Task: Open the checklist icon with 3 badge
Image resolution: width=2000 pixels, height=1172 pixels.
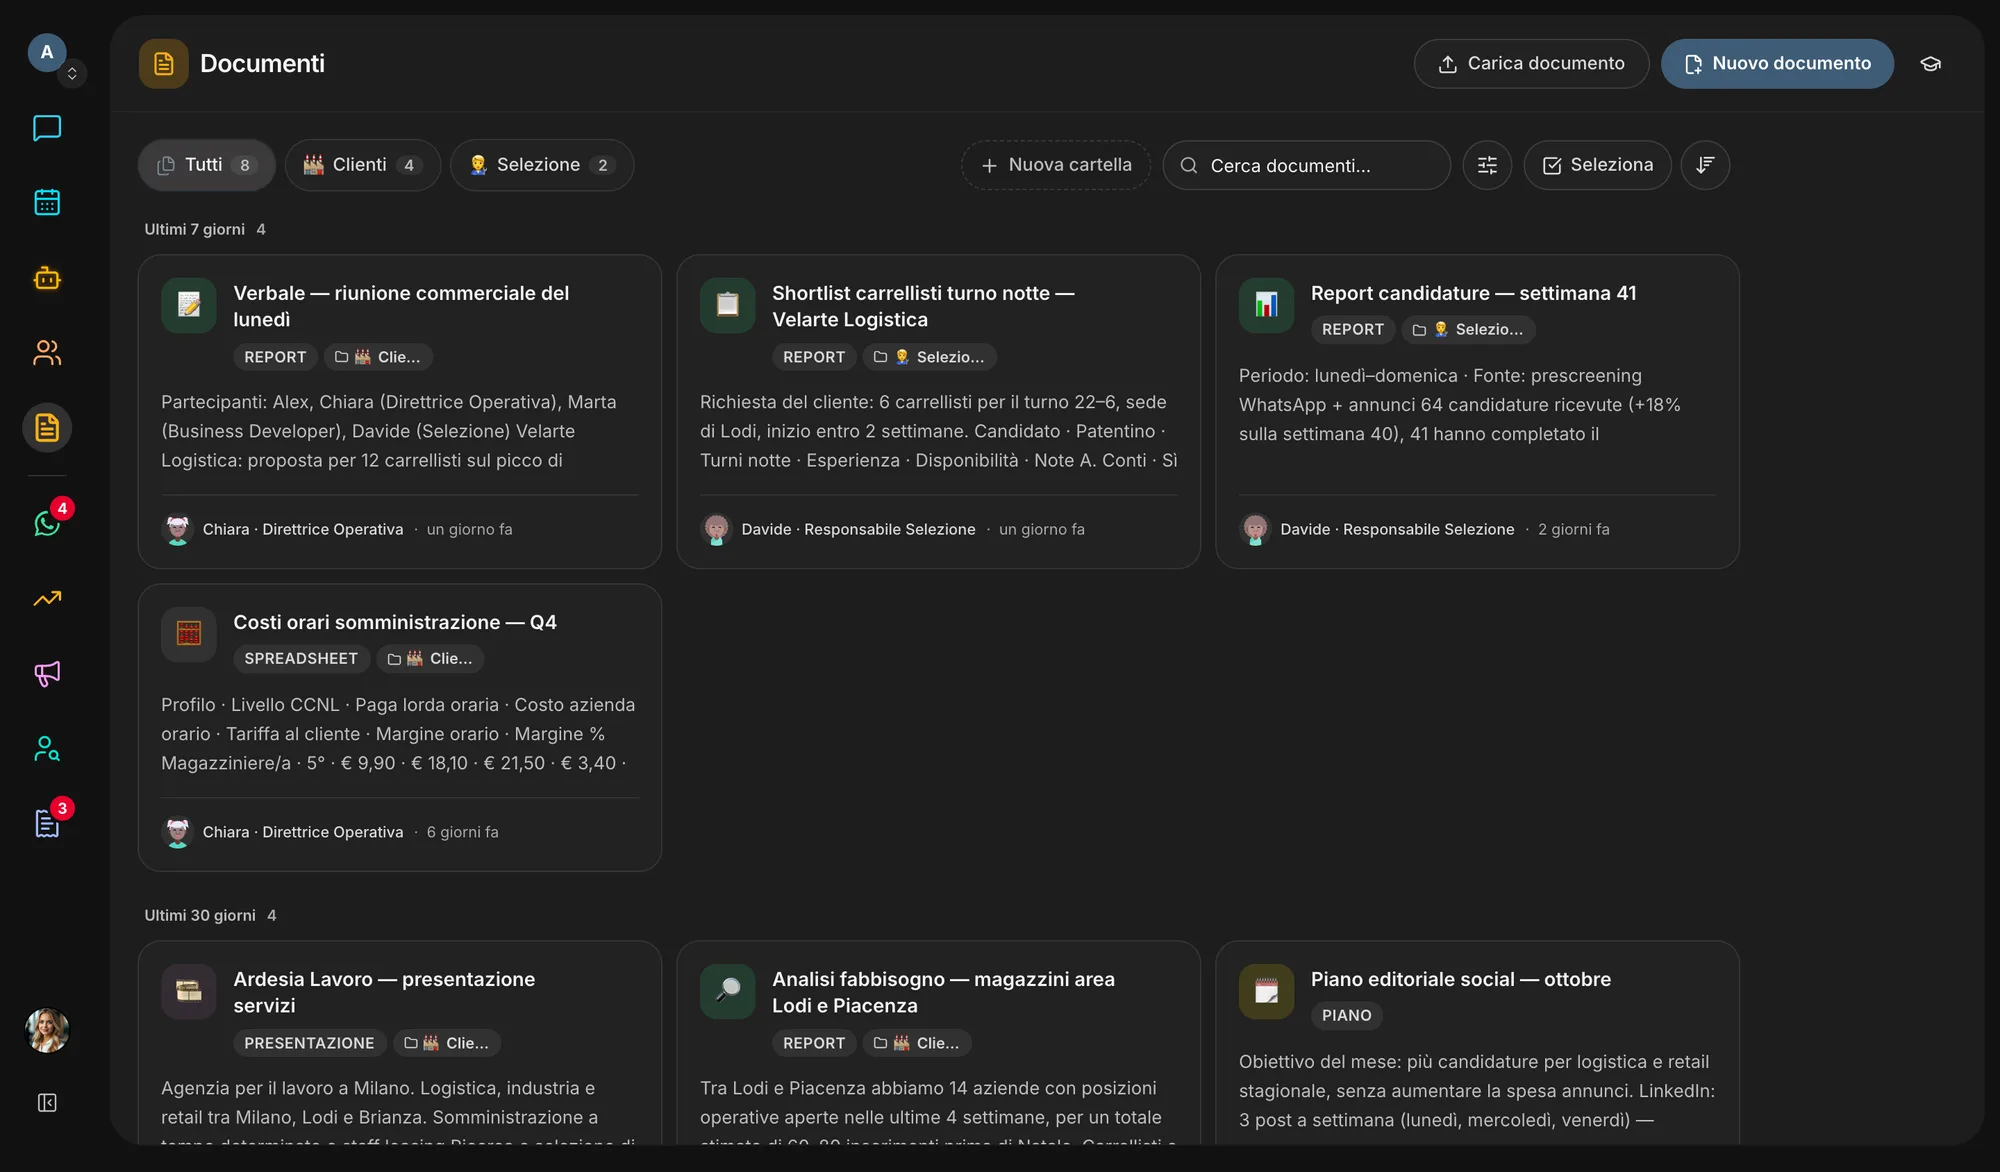Action: 47,823
